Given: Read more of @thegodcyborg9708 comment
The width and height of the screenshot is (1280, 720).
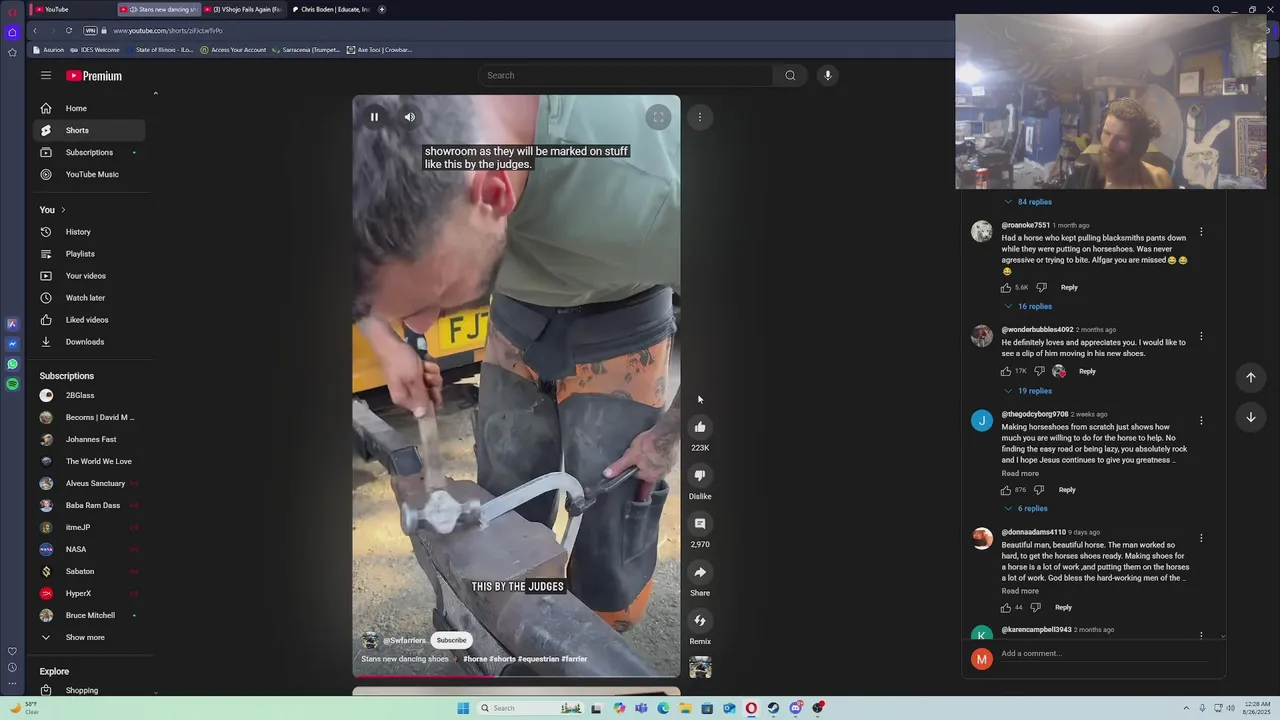Looking at the screenshot, I should coord(1020,474).
